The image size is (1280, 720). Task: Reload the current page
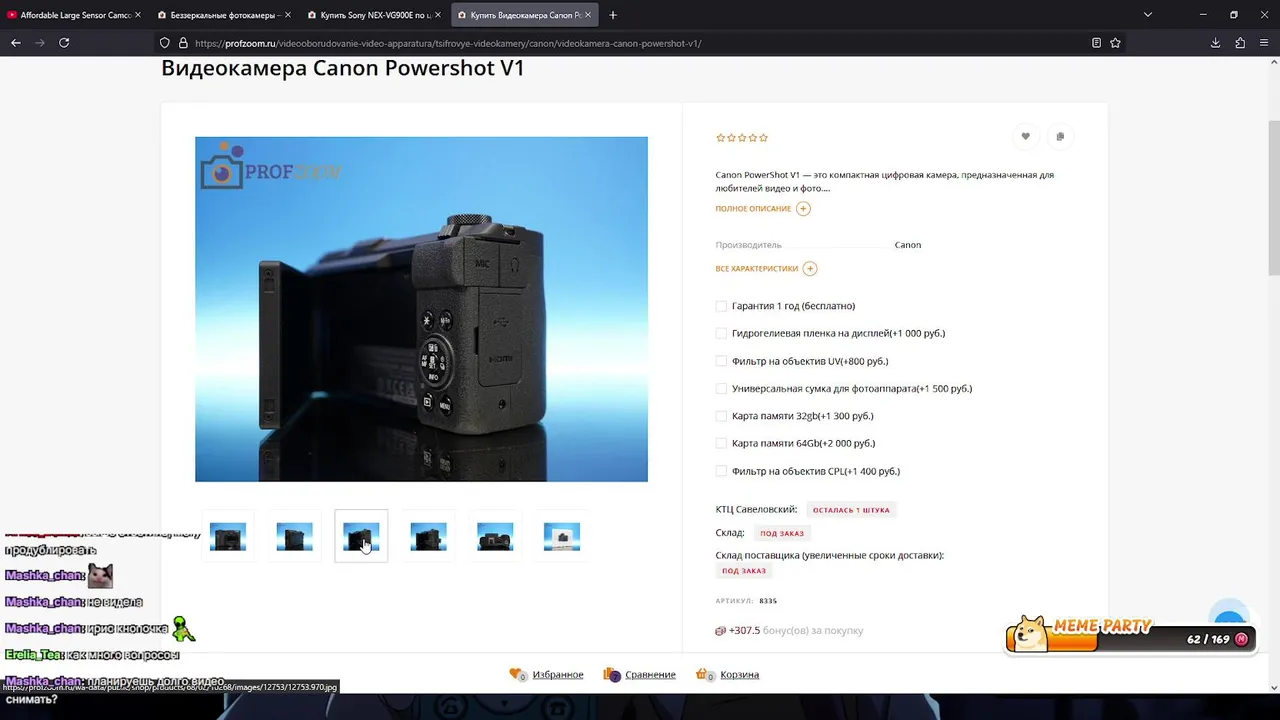click(x=64, y=43)
